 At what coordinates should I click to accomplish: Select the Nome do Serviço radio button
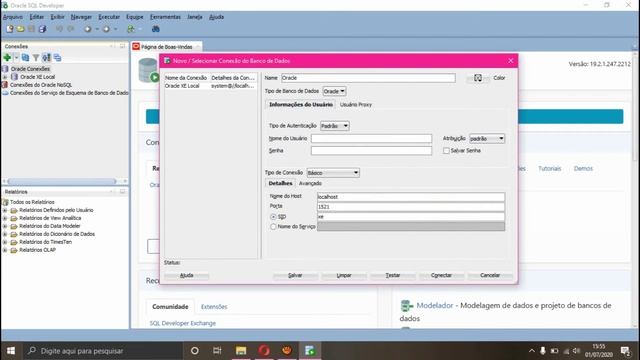pos(273,227)
